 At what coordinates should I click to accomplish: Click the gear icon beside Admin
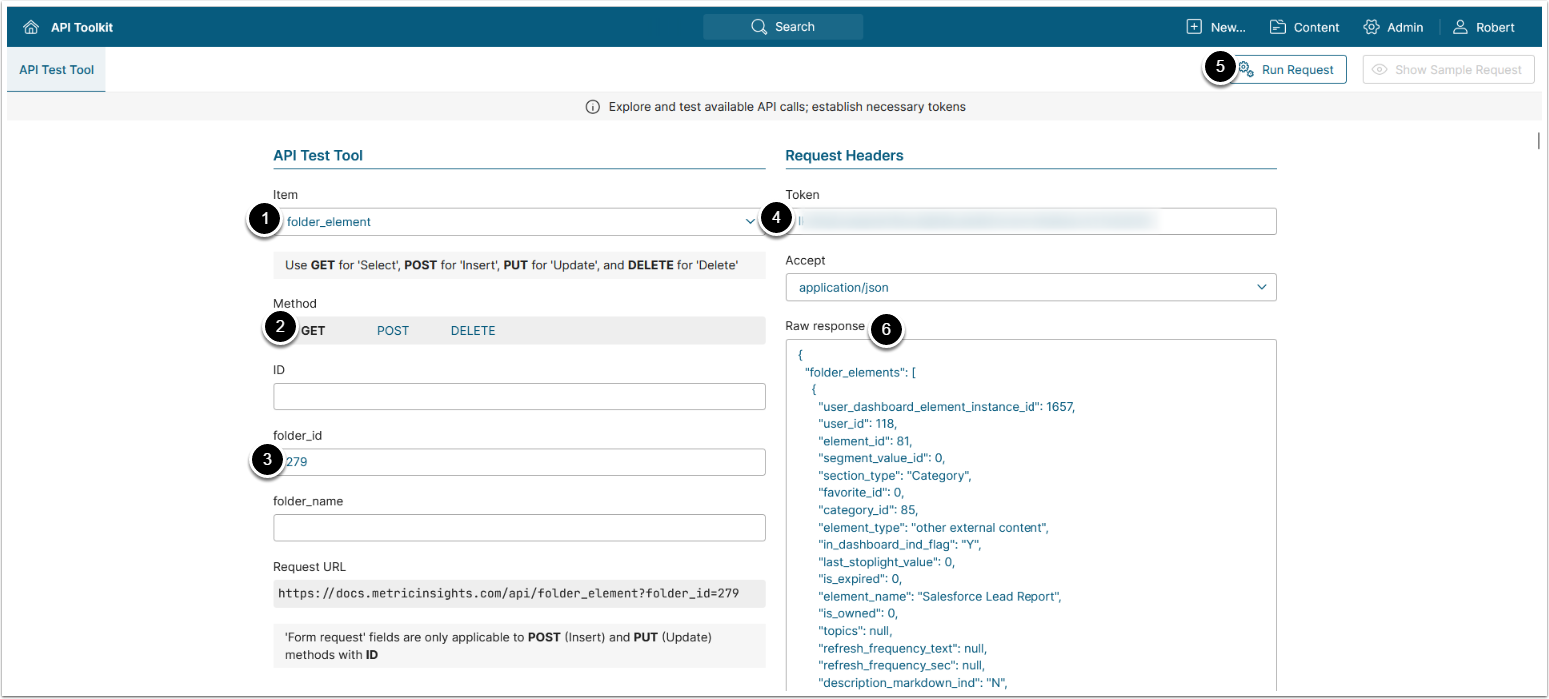click(1371, 27)
